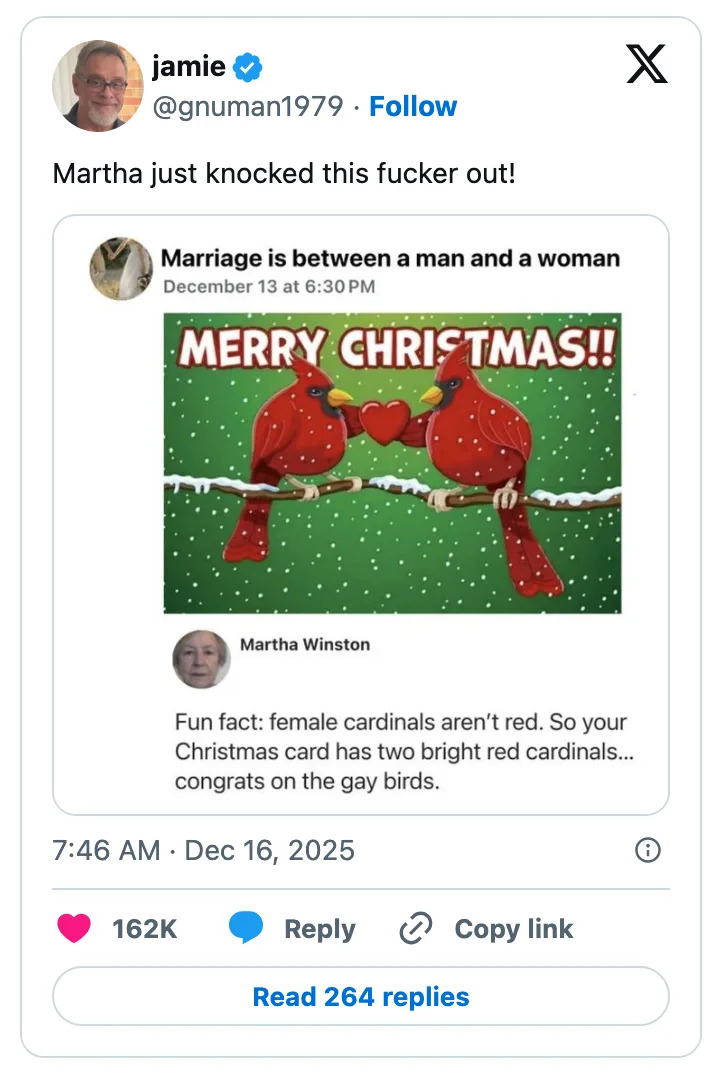
Task: Follow the @gnuman1979 account
Action: (x=413, y=107)
